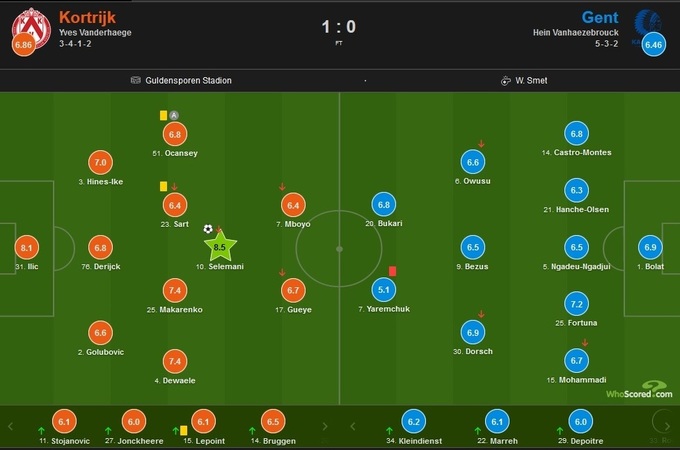The image size is (680, 450).
Task: Open manager Hein Vanhaezebrouck's profile
Action: [579, 32]
